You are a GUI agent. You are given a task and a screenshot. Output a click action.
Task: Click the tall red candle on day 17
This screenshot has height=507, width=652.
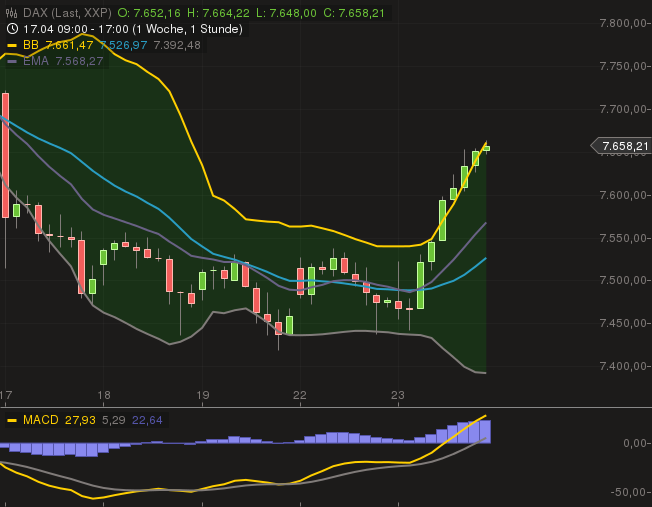[x=5, y=155]
